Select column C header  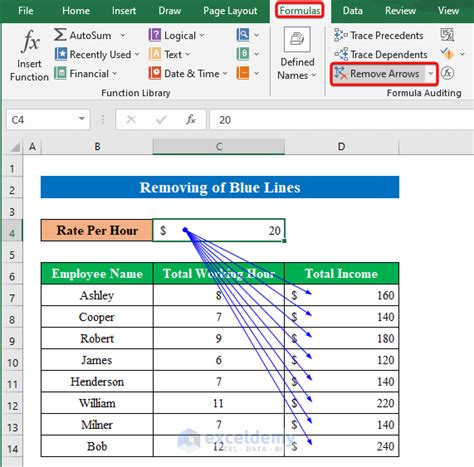pyautogui.click(x=219, y=147)
